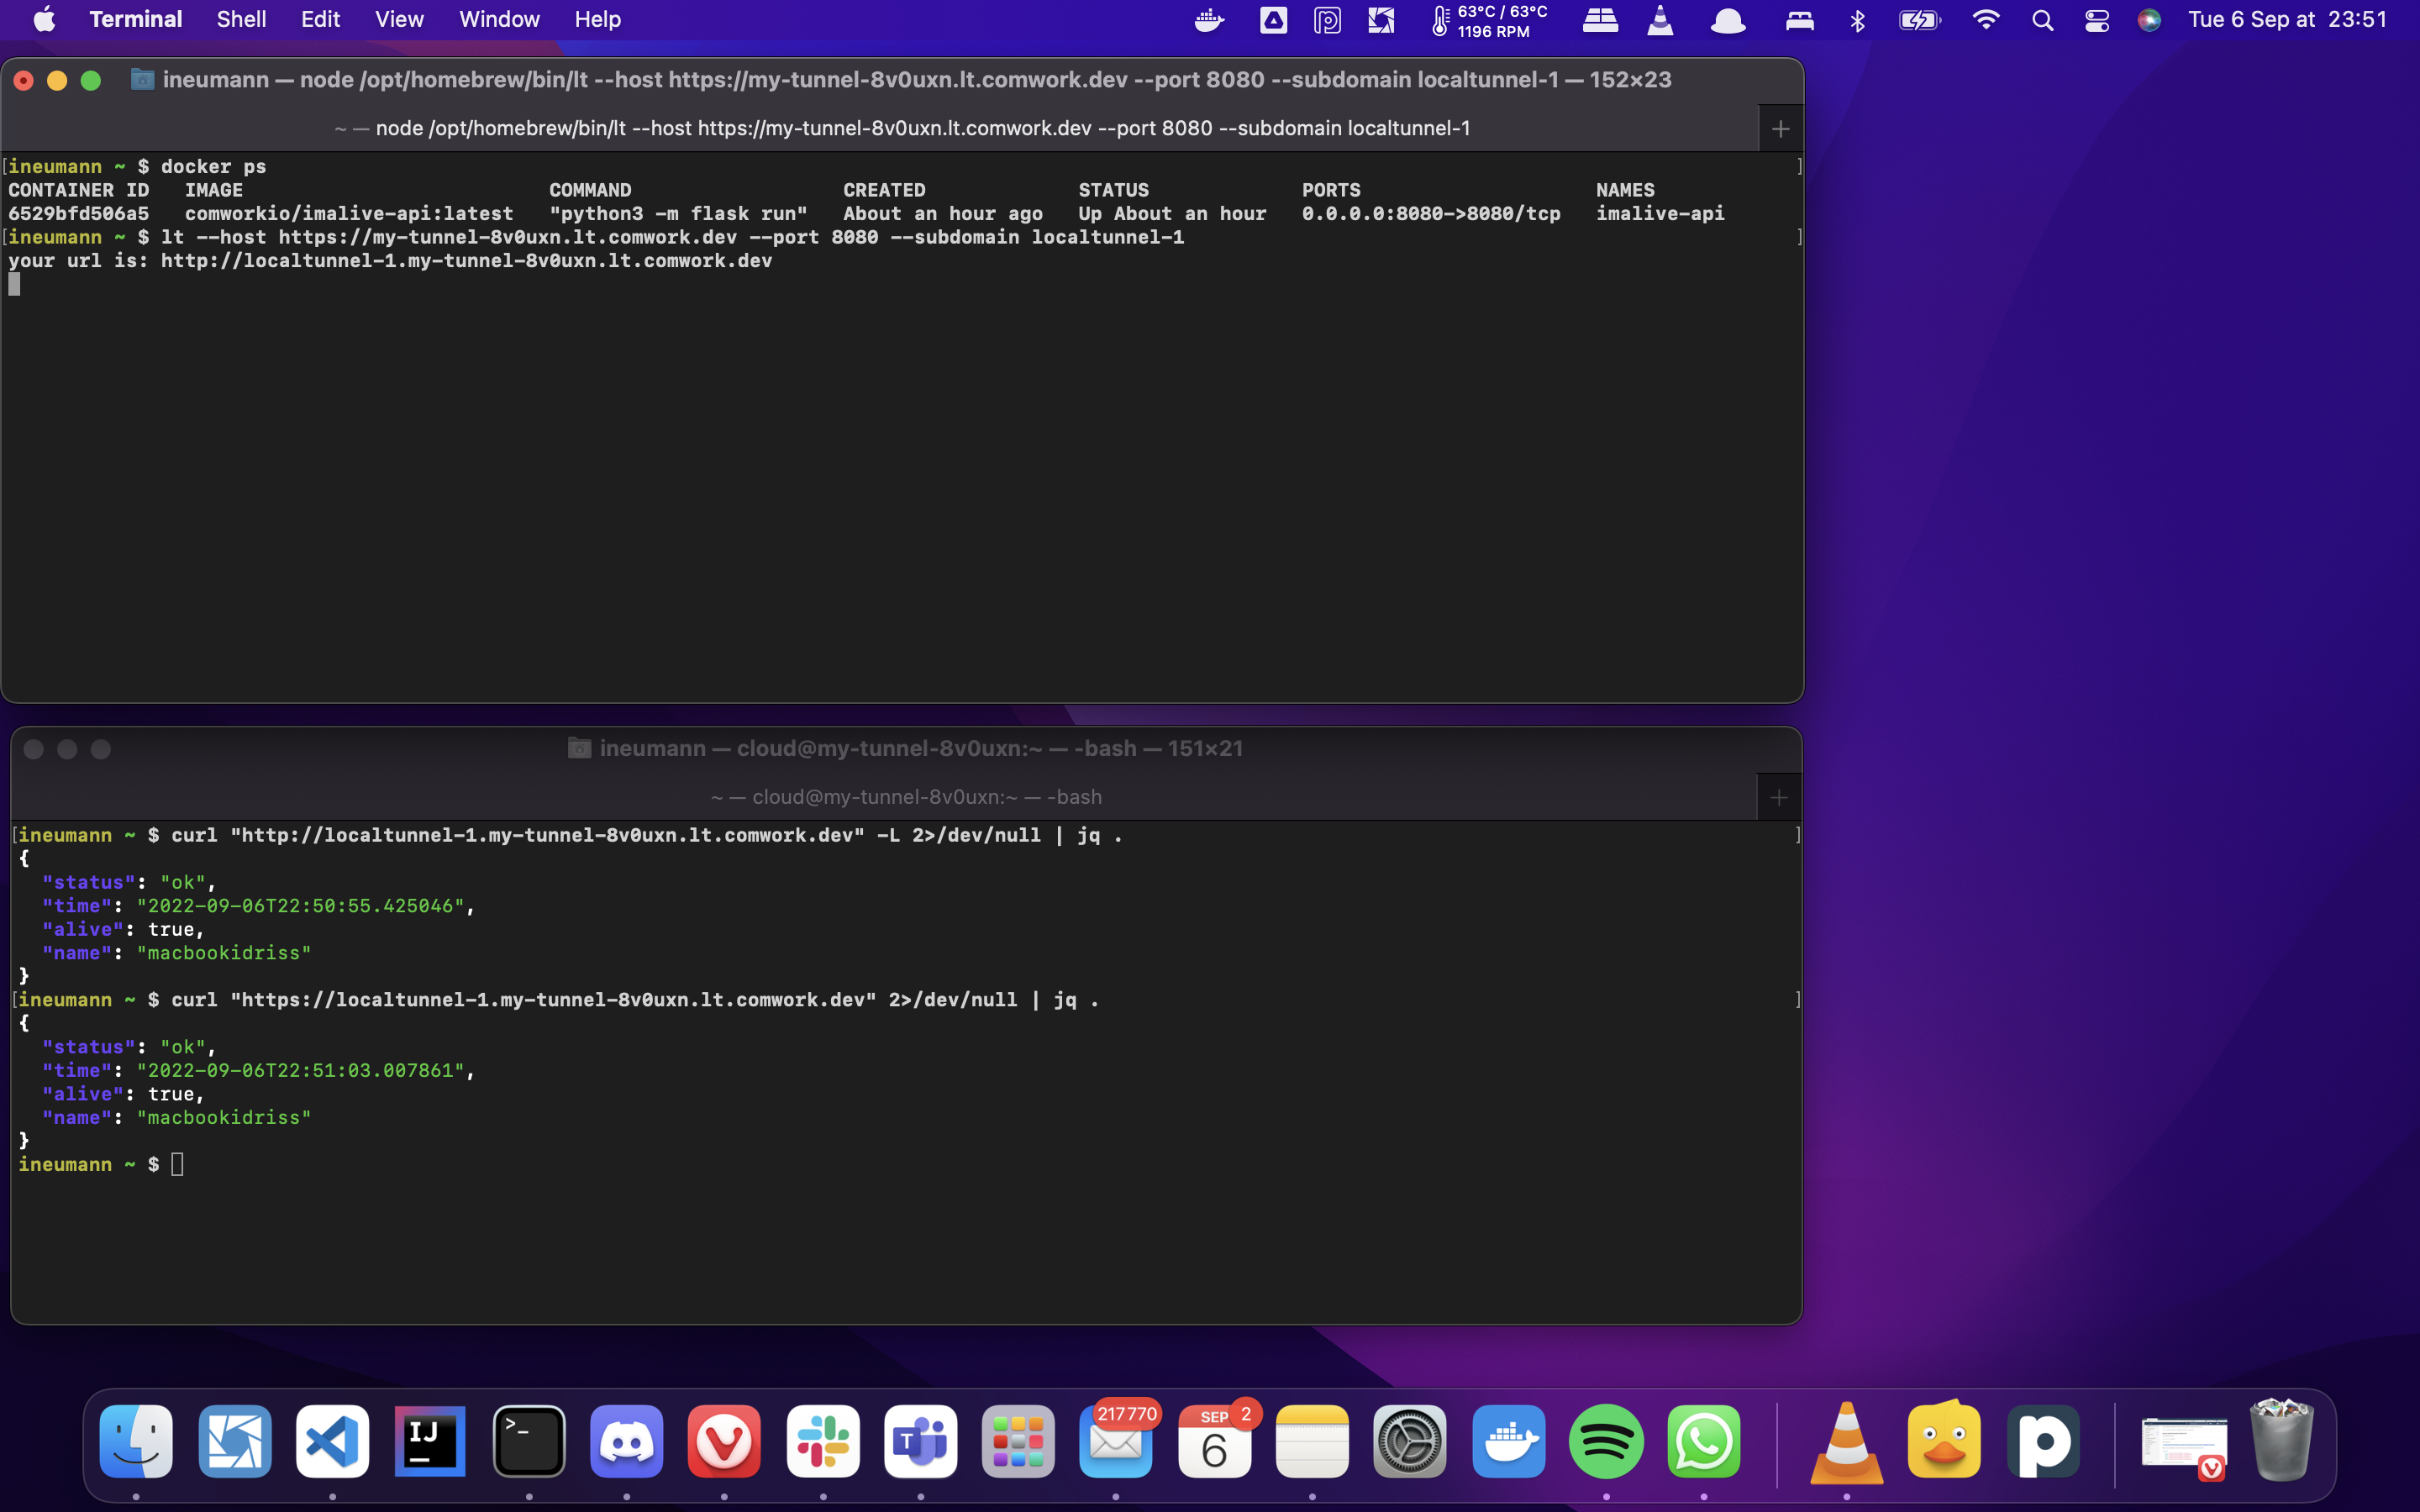Image resolution: width=2420 pixels, height=1512 pixels.
Task: Open the Shell menu
Action: click(x=241, y=19)
